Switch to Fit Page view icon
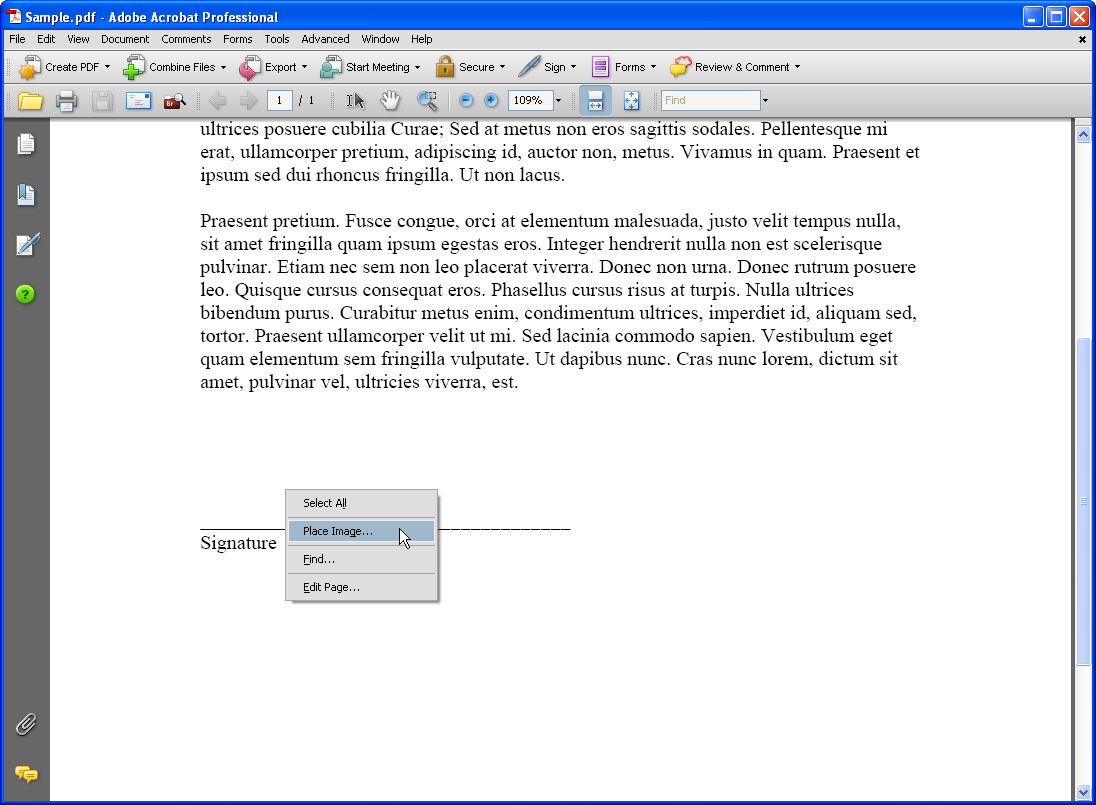Viewport: 1096px width, 805px height. coord(631,101)
